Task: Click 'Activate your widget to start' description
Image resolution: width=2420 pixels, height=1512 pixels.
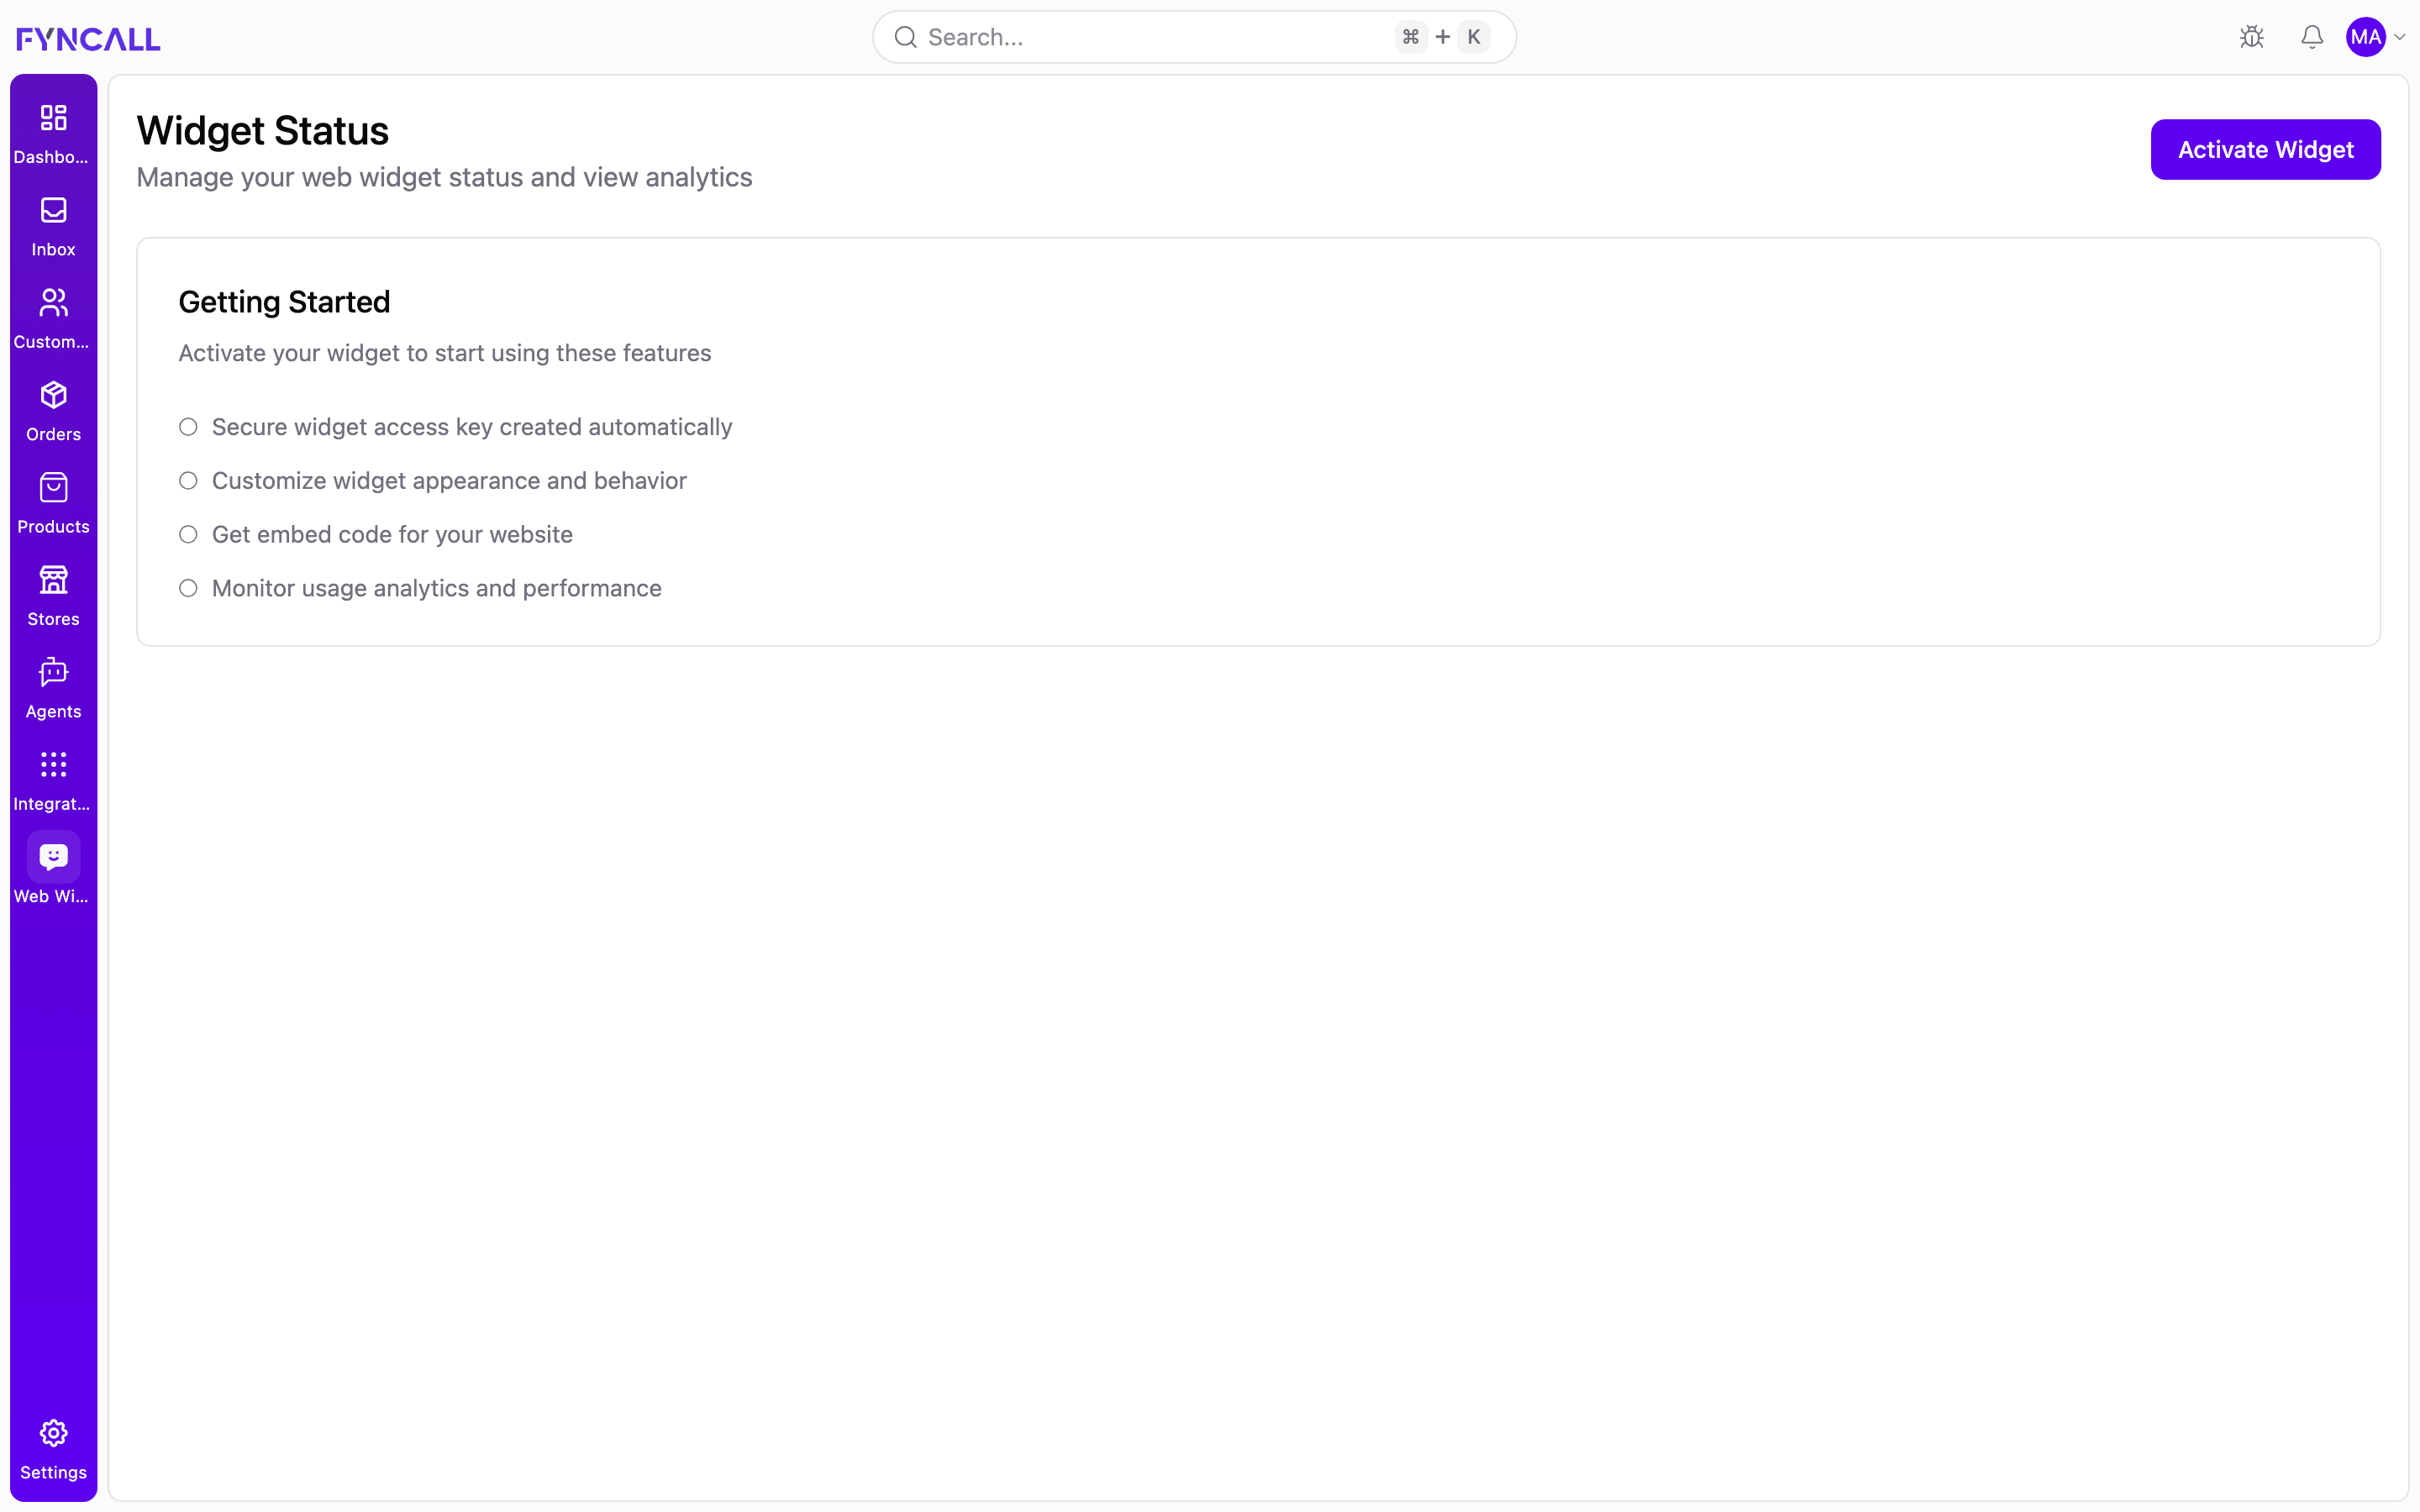Action: point(444,354)
